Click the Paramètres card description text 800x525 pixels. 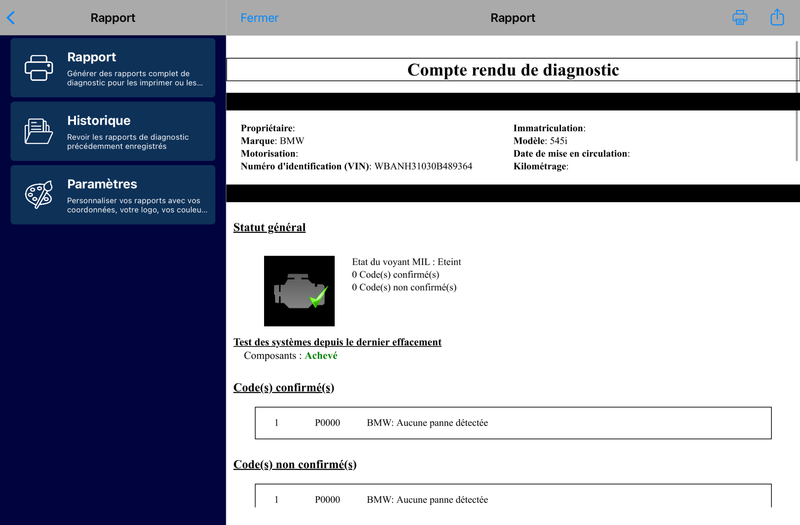pos(137,205)
